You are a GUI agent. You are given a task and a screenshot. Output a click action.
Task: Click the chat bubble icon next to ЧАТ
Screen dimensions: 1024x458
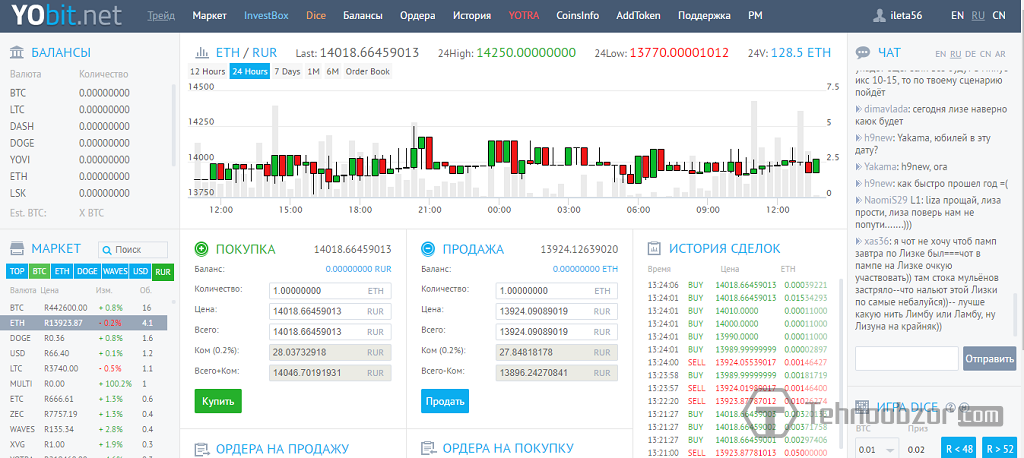[x=863, y=53]
